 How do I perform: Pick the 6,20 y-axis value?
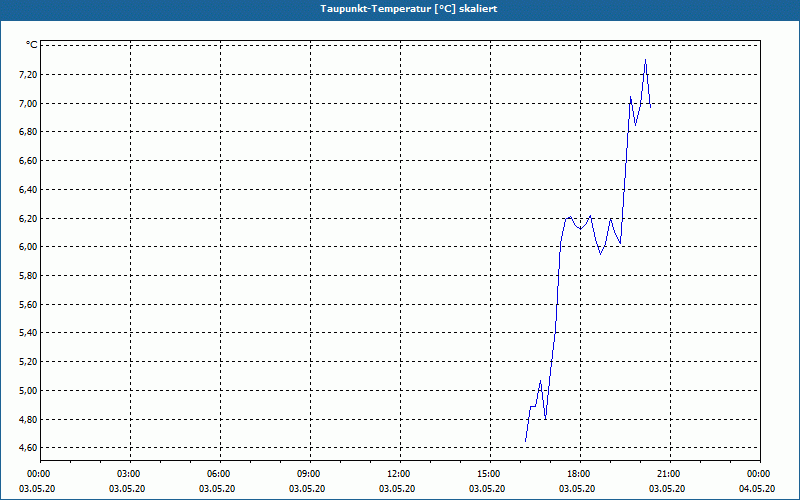pos(29,218)
